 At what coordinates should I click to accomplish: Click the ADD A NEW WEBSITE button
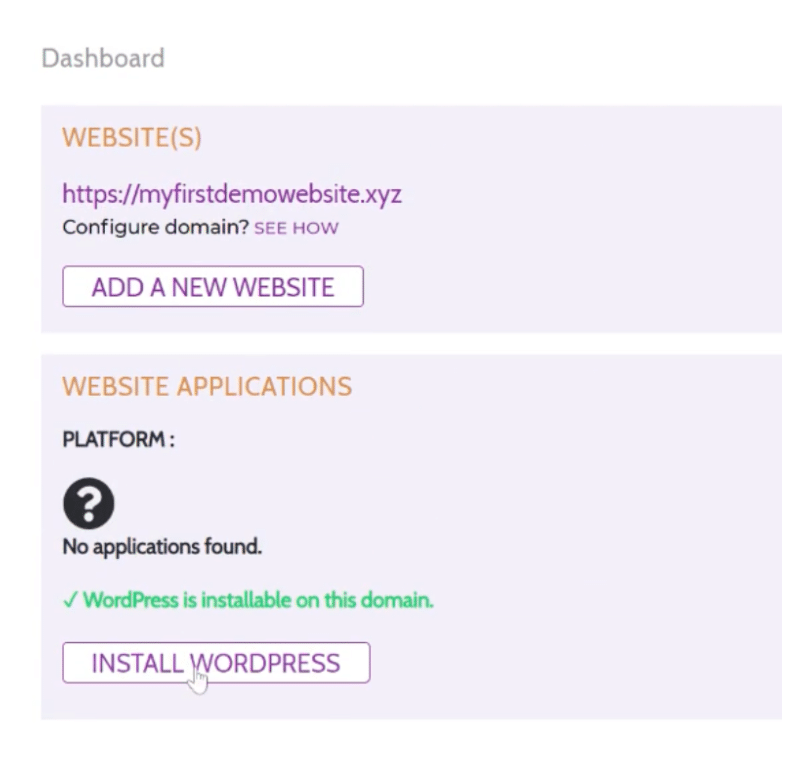click(212, 286)
